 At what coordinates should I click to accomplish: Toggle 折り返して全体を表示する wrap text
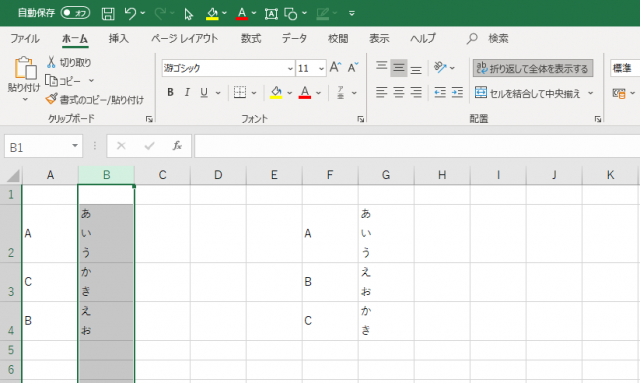click(533, 68)
